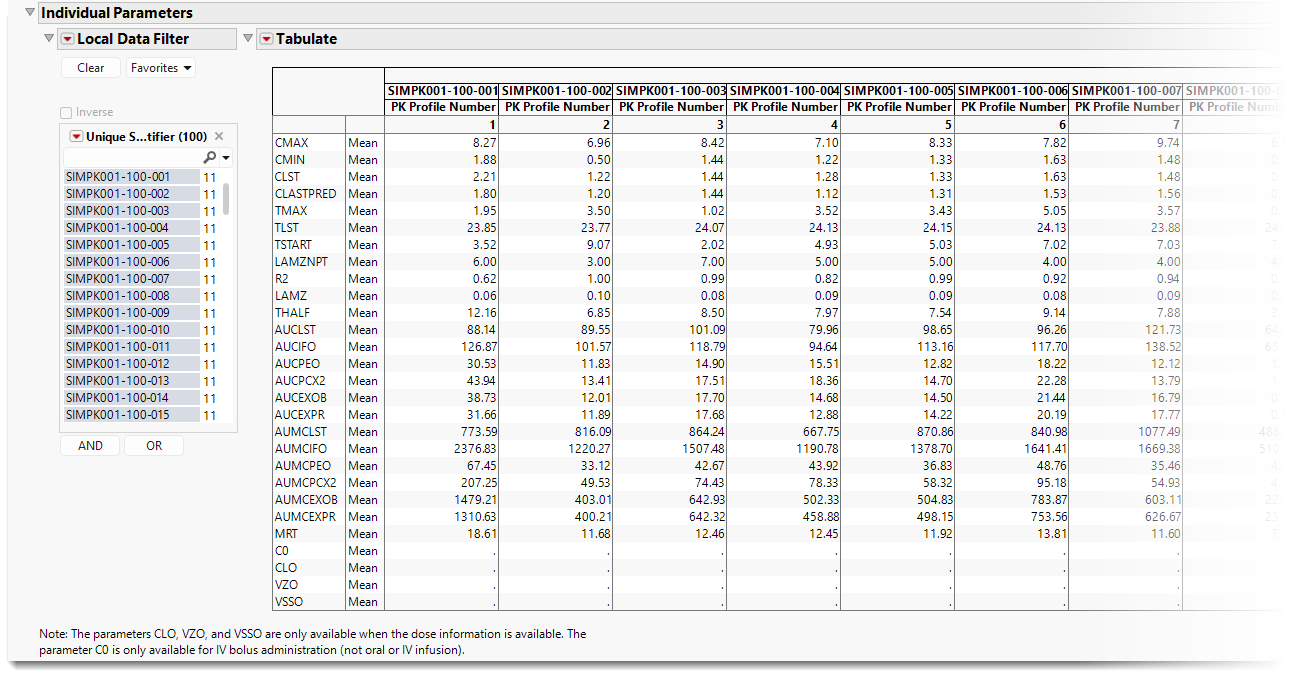1293x678 pixels.
Task: Open the magnifier search options menu
Action: [217, 158]
